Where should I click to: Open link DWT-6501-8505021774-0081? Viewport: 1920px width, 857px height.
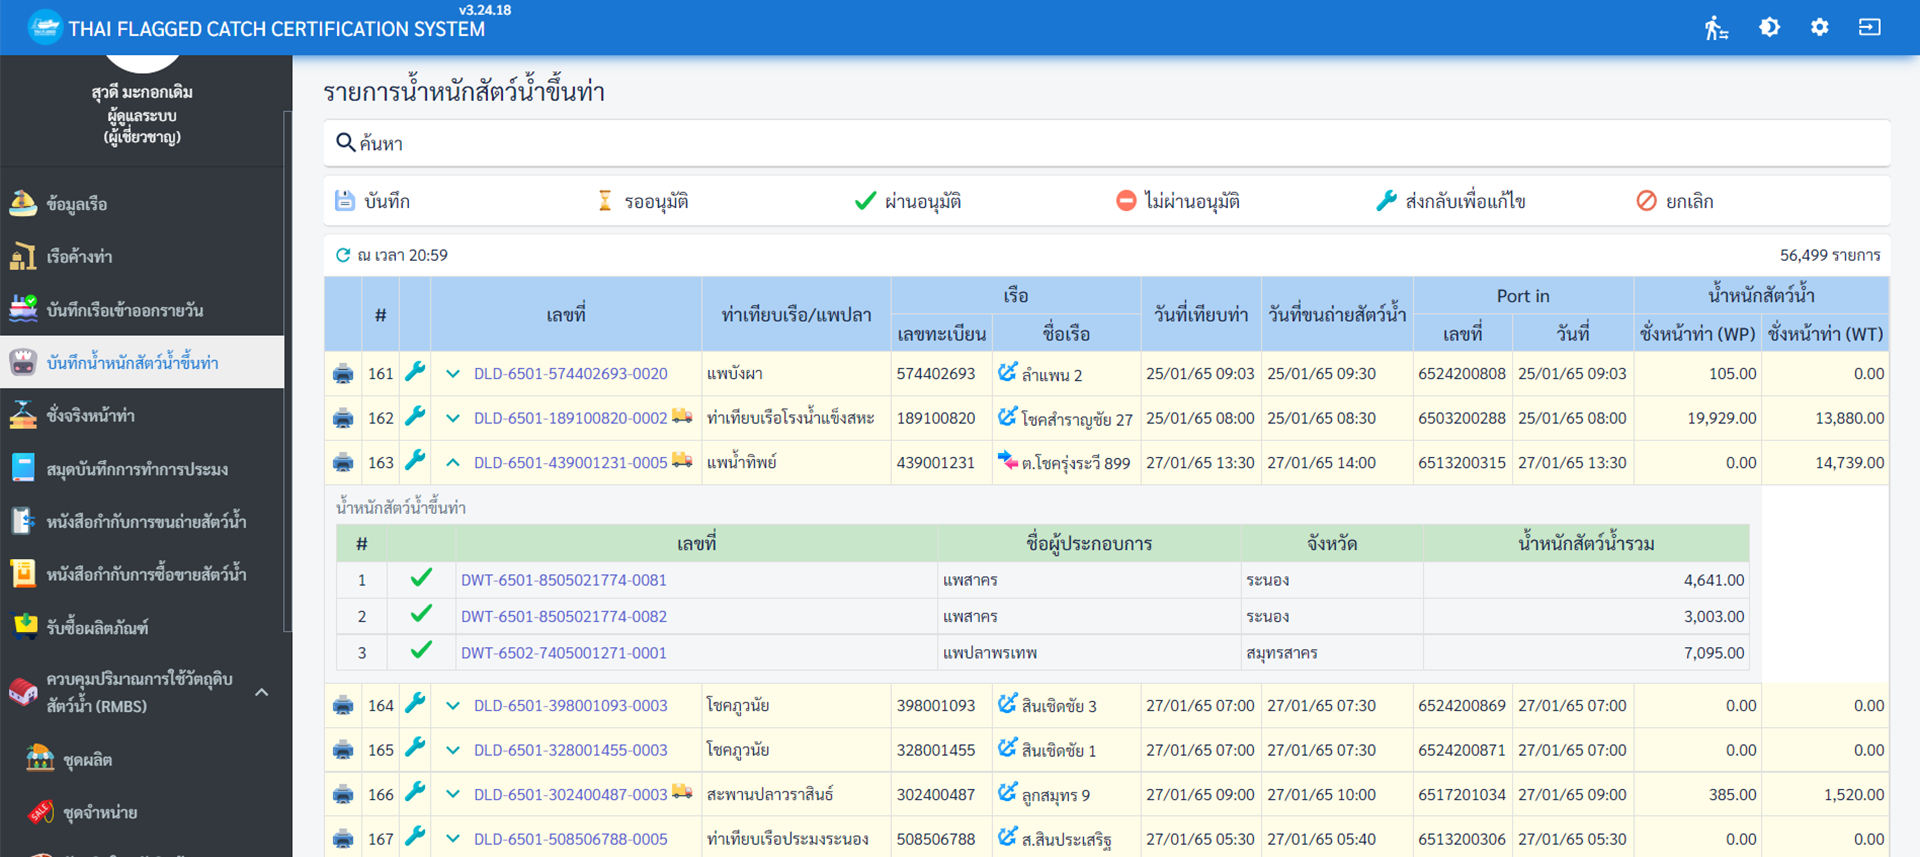pyautogui.click(x=563, y=580)
